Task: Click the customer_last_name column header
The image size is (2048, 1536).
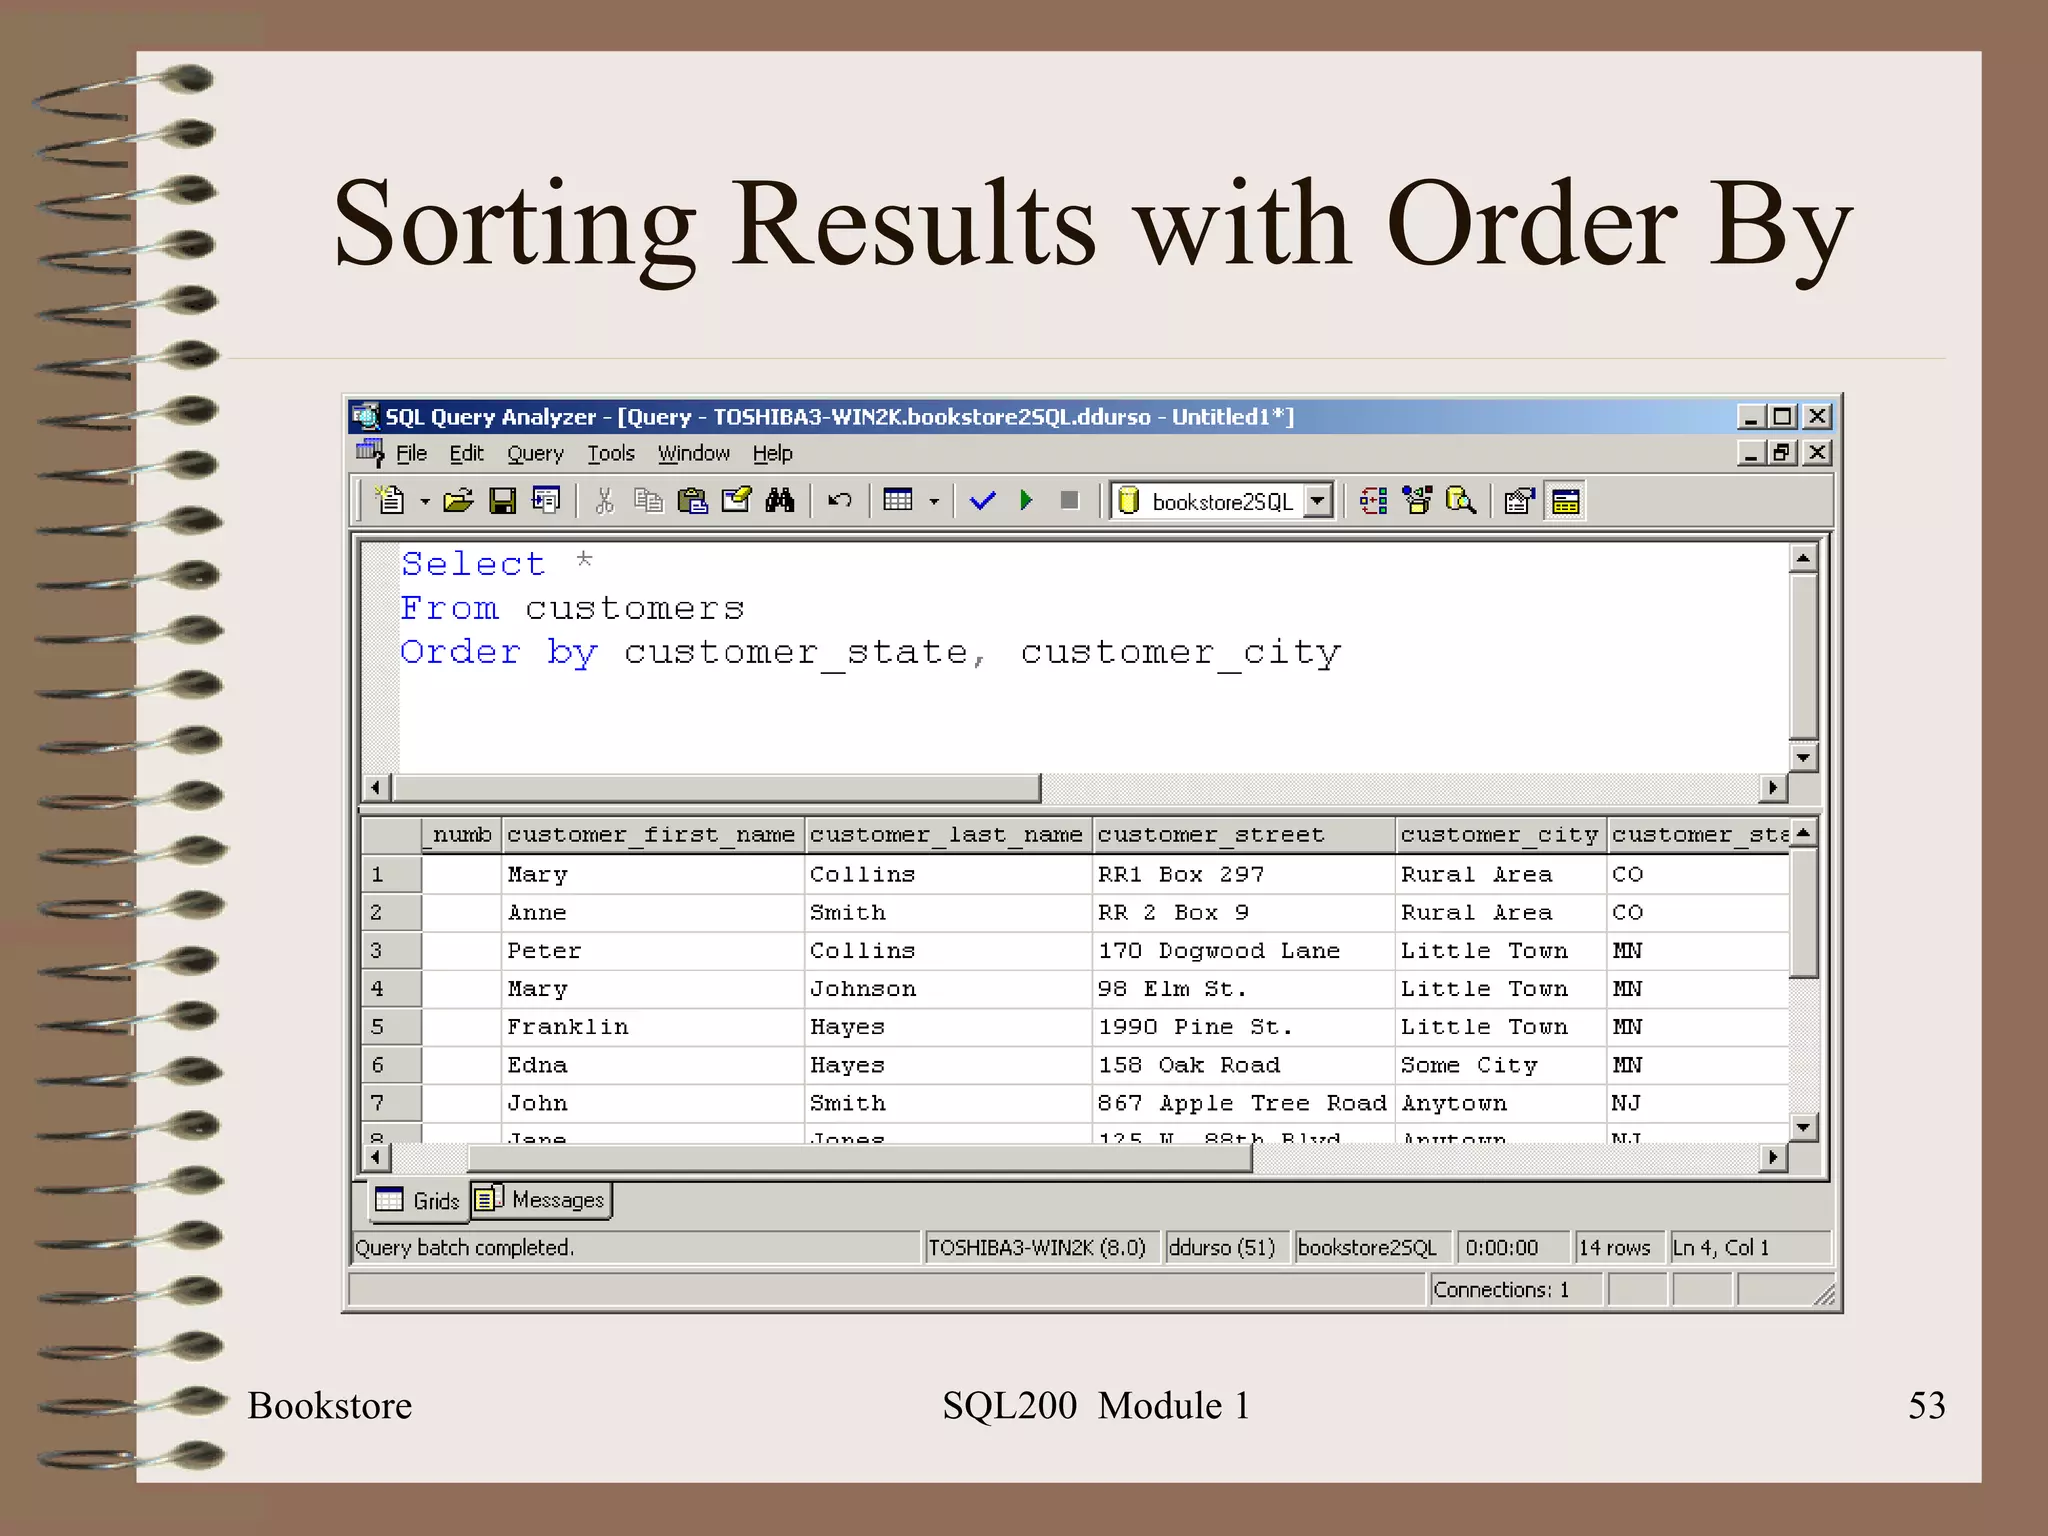Action: [x=946, y=834]
